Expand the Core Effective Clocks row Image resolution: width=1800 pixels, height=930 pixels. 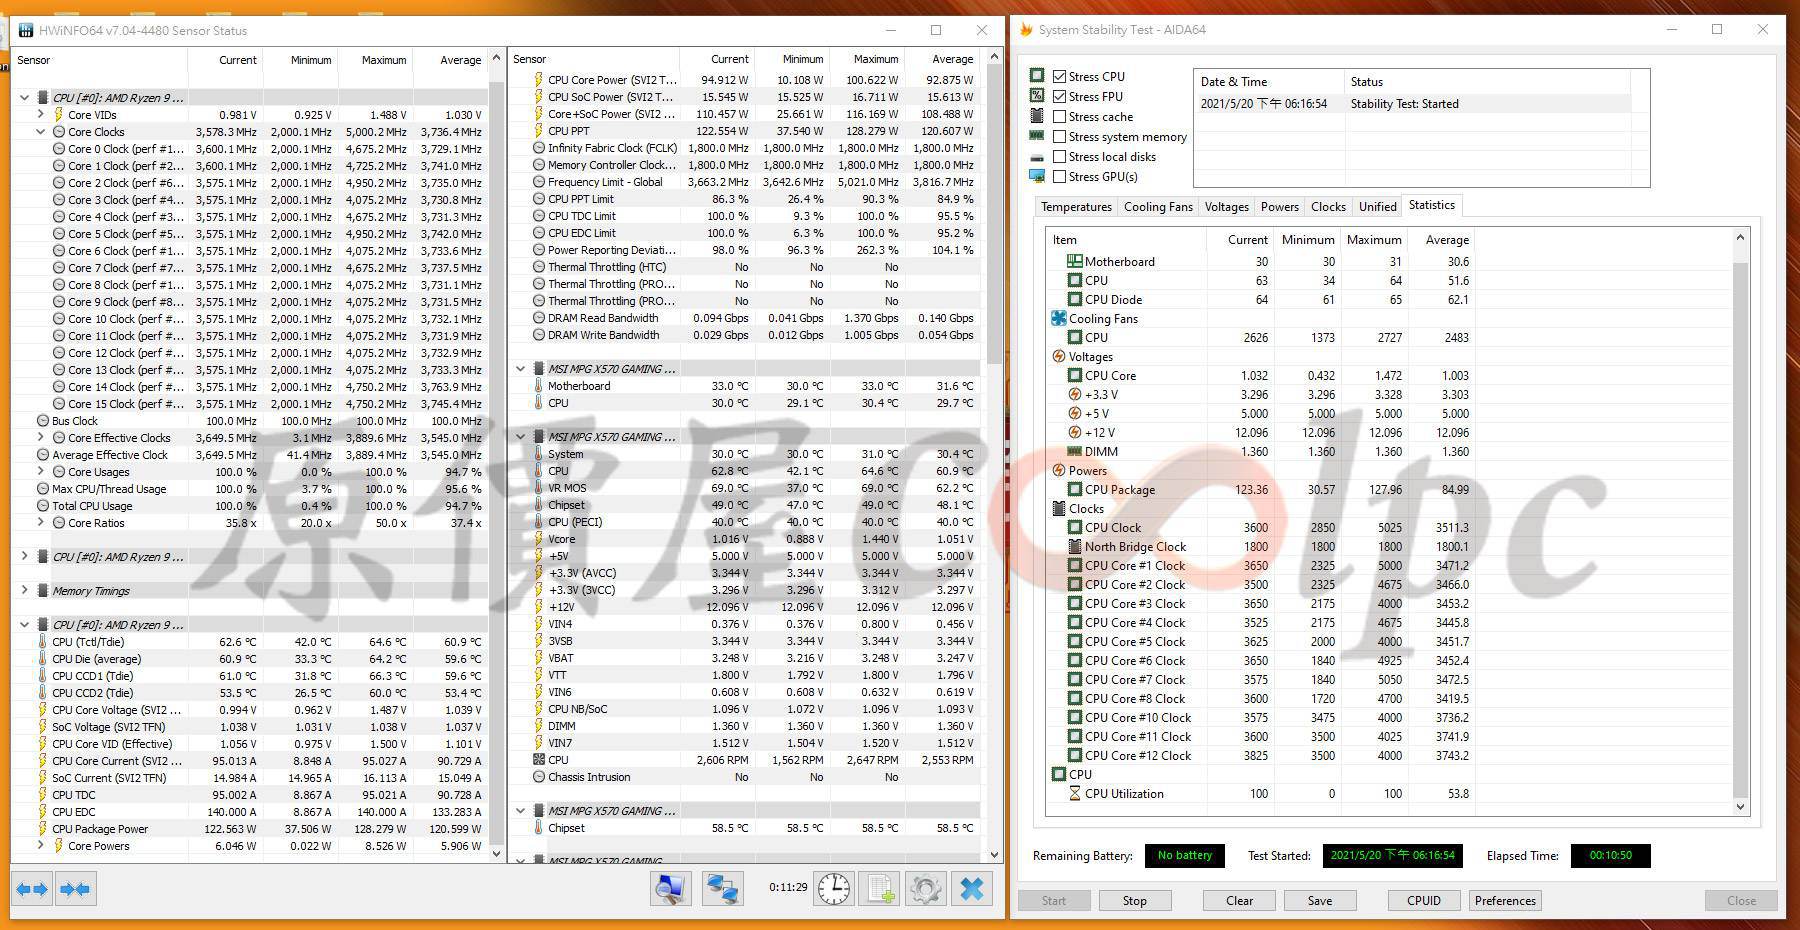tap(41, 437)
